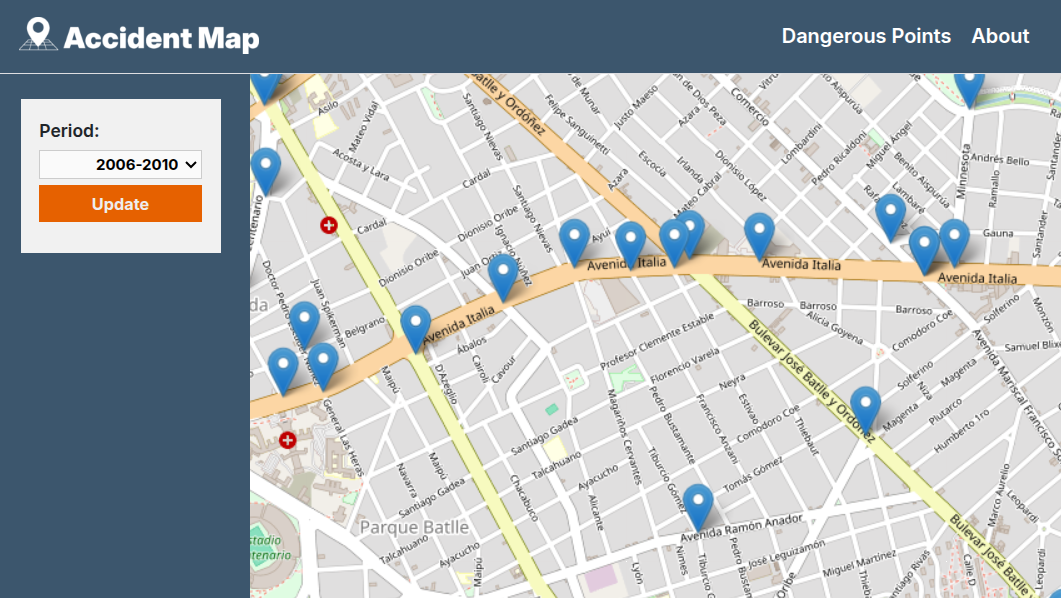
Task: Open the pin just above the General Las Heras label
Action: coord(323,366)
